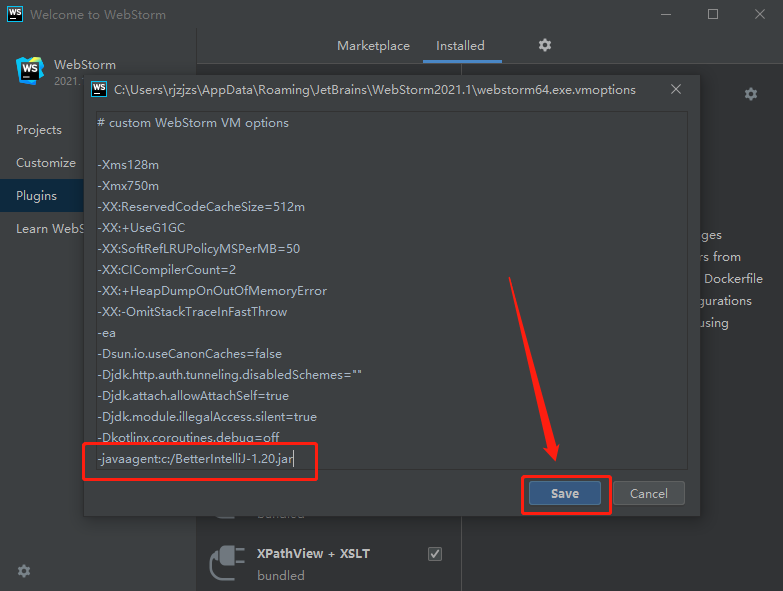Viewport: 783px width, 591px height.
Task: Click the Cancel button in the vmoptions dialog
Action: [x=649, y=493]
